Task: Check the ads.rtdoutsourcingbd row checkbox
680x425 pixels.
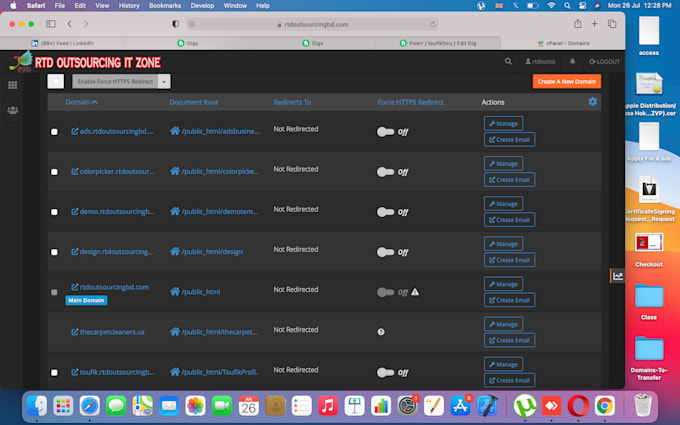Action: click(54, 132)
